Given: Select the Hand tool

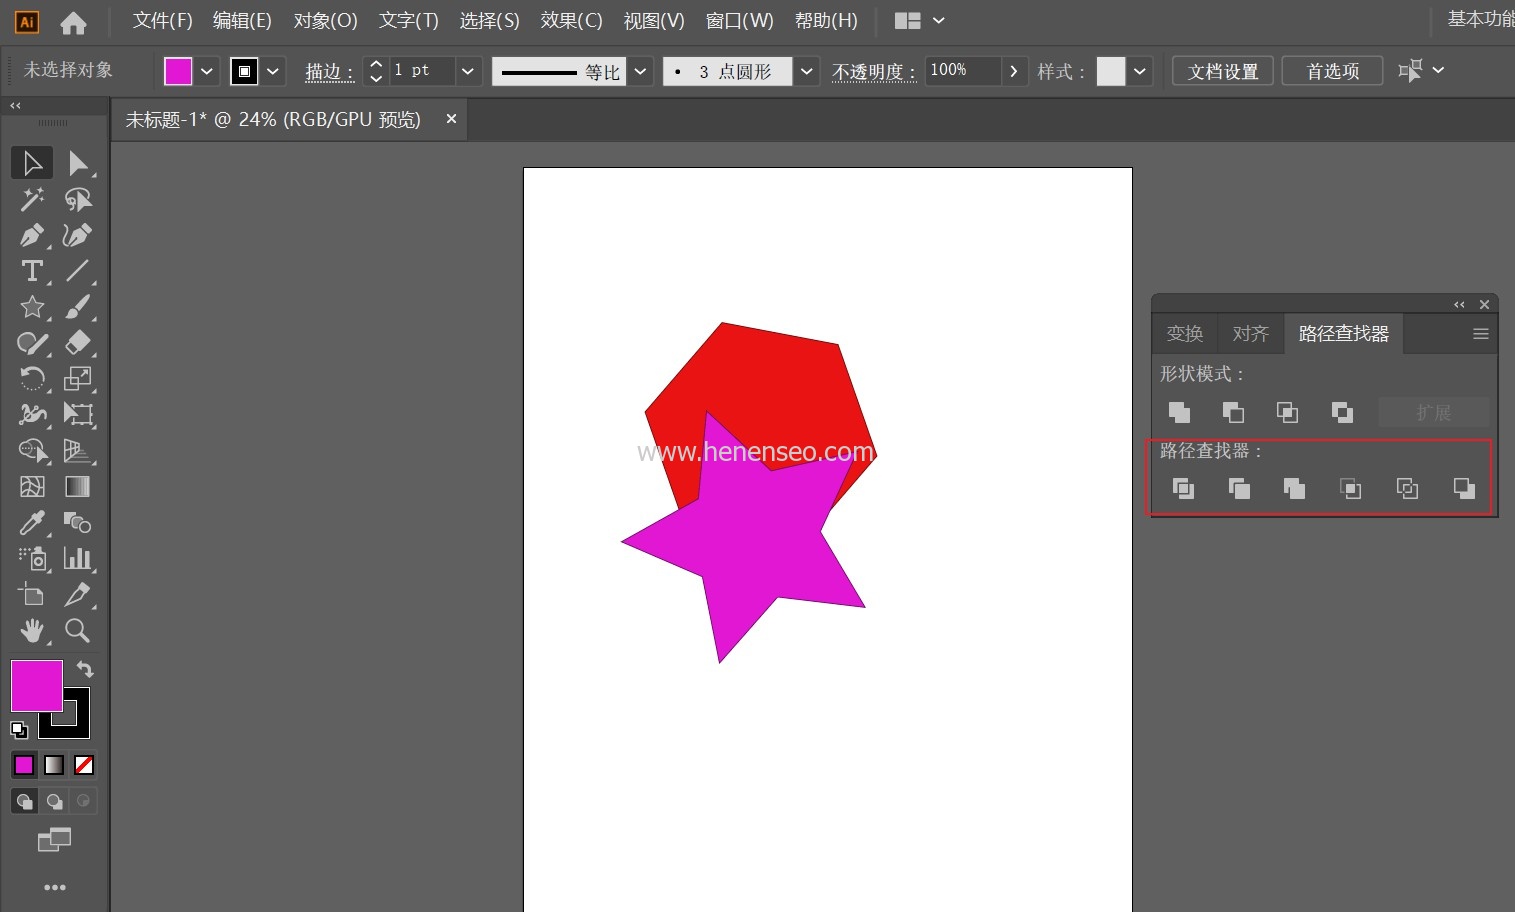Looking at the screenshot, I should point(32,630).
